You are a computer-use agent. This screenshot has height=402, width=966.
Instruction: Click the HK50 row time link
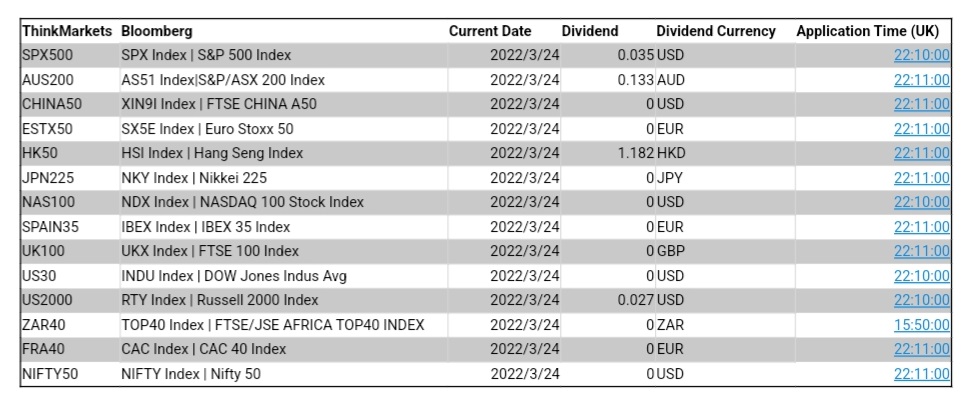click(x=921, y=153)
